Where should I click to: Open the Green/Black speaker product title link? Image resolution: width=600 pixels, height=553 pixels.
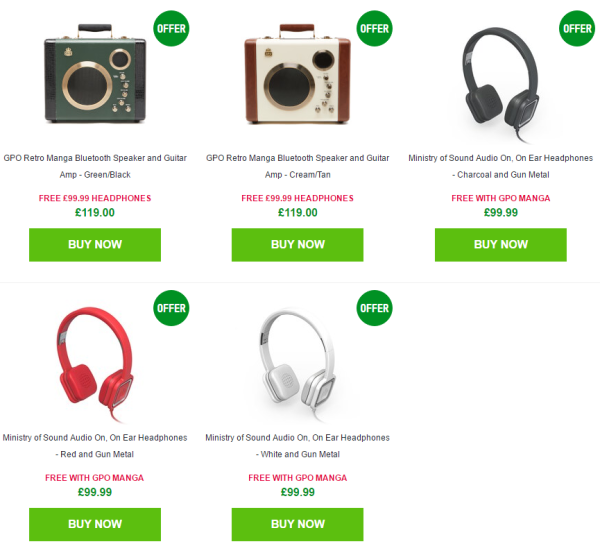95,166
